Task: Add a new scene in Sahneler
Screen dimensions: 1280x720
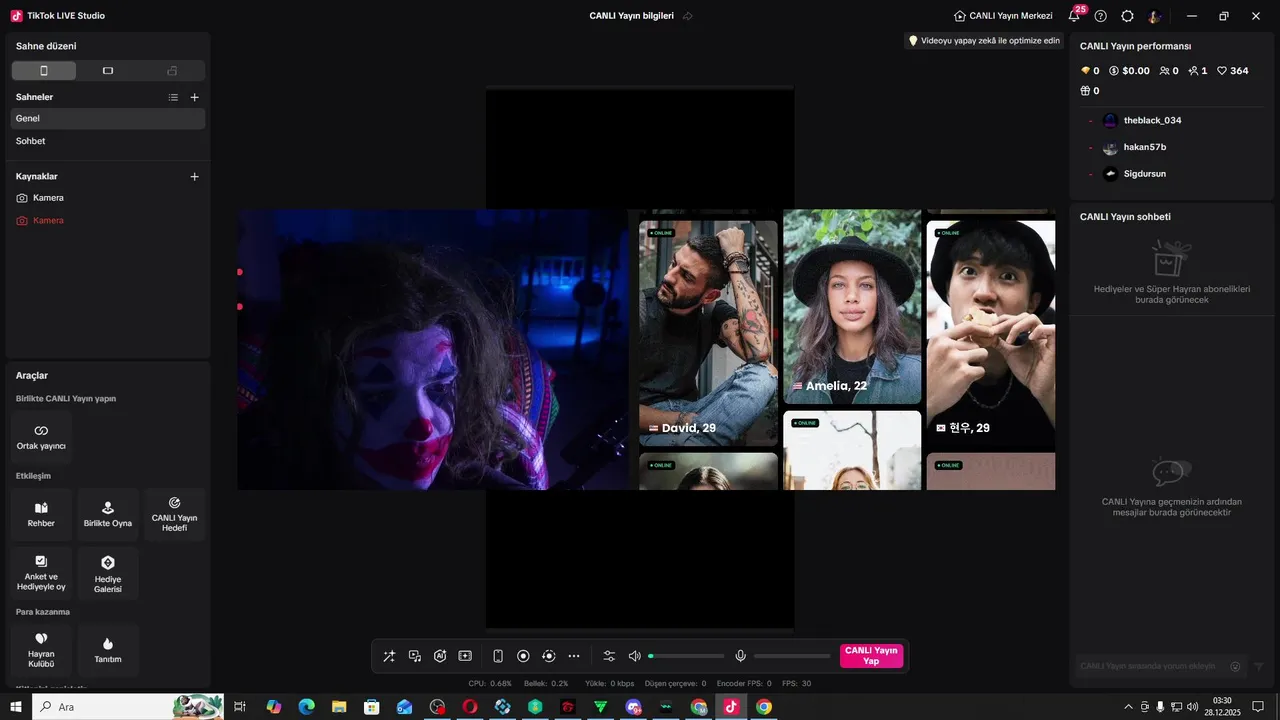Action: (195, 97)
